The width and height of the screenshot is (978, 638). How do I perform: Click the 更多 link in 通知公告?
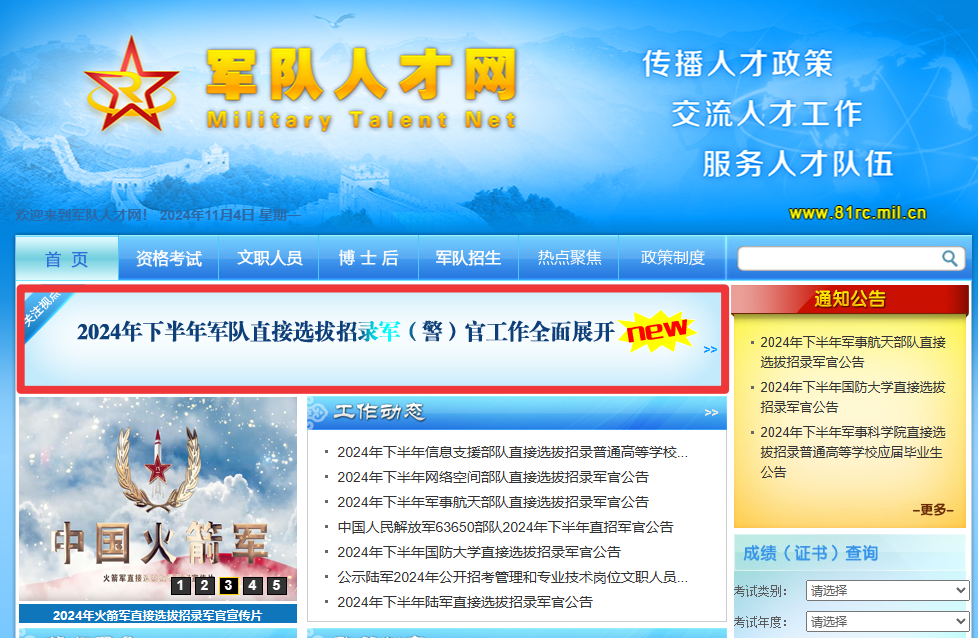pyautogui.click(x=932, y=510)
